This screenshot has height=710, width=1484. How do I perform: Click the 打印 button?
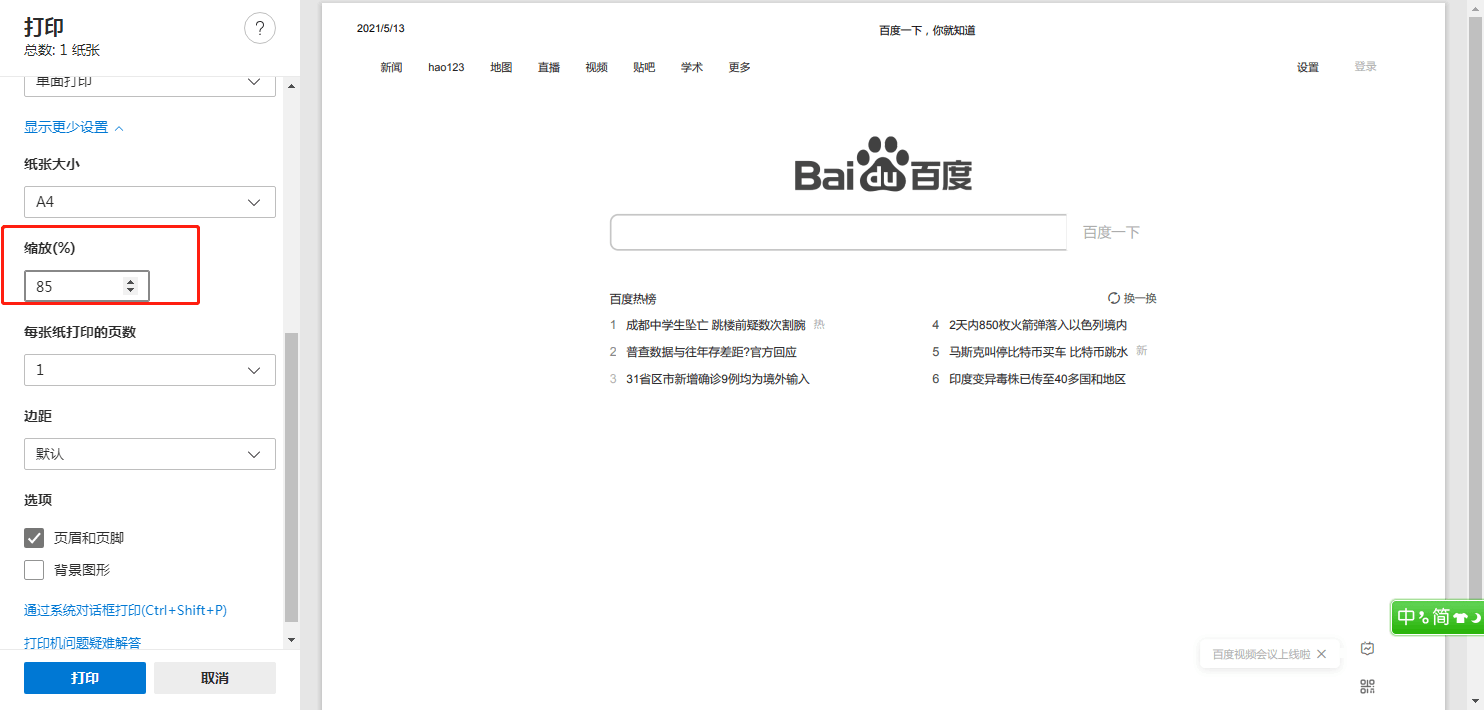[x=85, y=678]
